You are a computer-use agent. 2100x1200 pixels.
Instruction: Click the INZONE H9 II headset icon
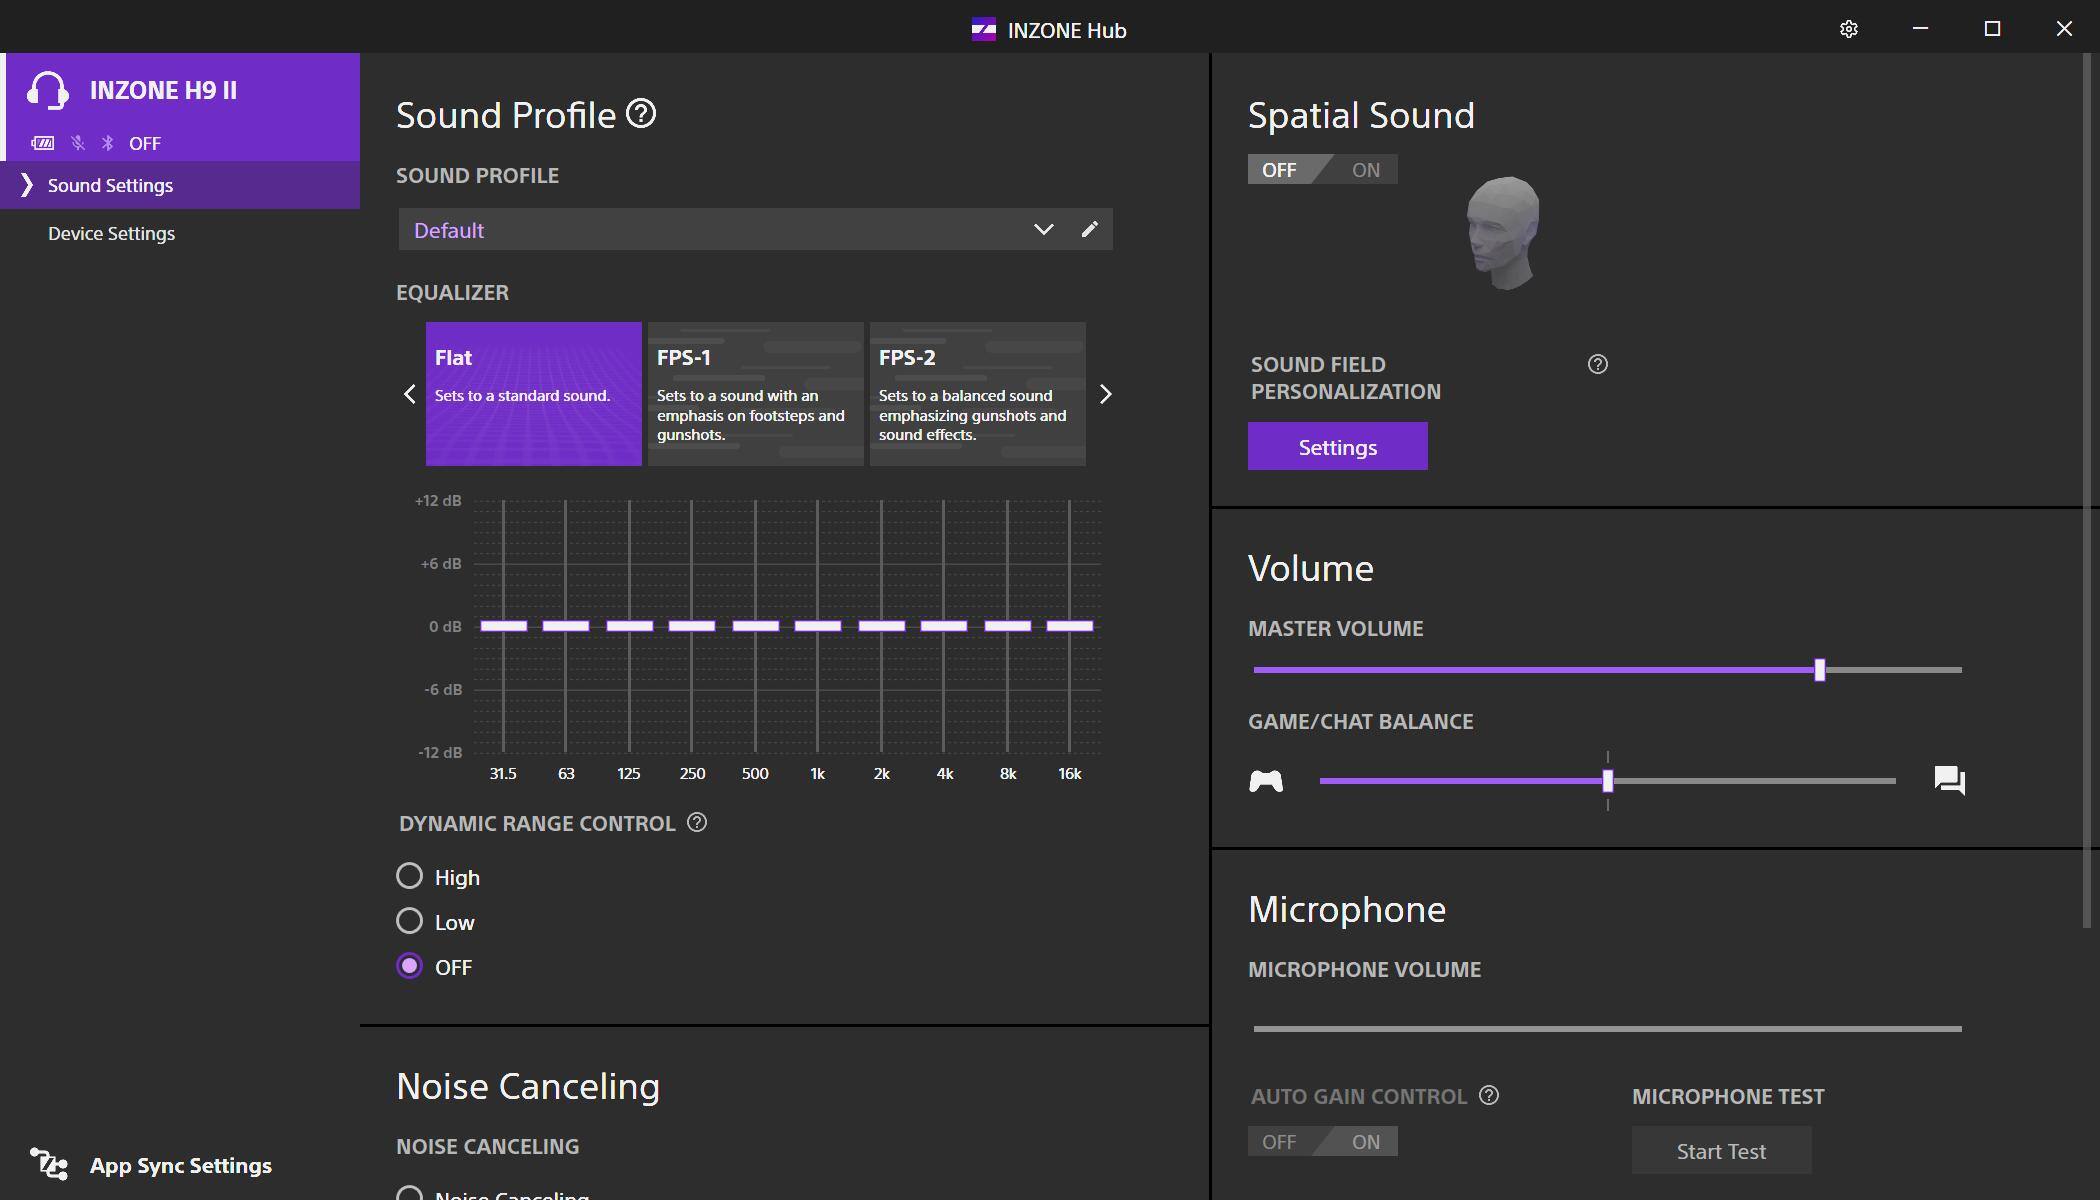47,90
